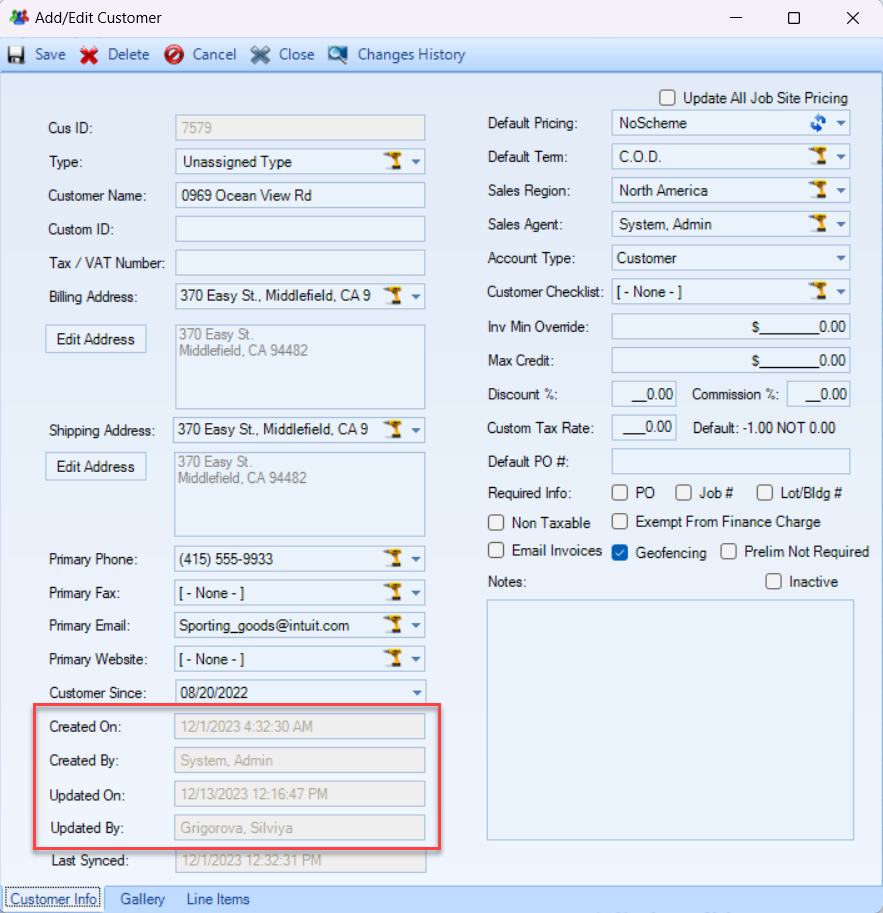The width and height of the screenshot is (883, 913).
Task: Click Edit Address for shipping address
Action: click(x=96, y=466)
